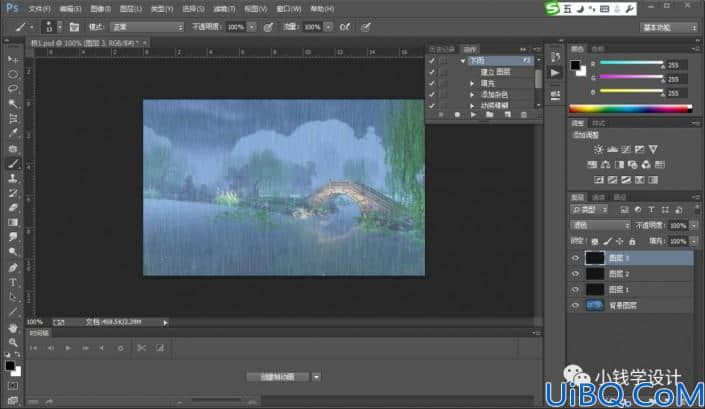Select the Lasso tool

click(13, 89)
